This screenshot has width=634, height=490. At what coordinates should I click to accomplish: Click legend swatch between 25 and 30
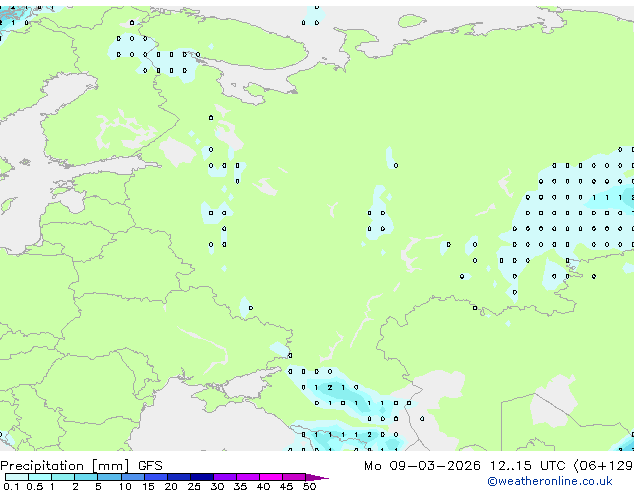click(202, 477)
